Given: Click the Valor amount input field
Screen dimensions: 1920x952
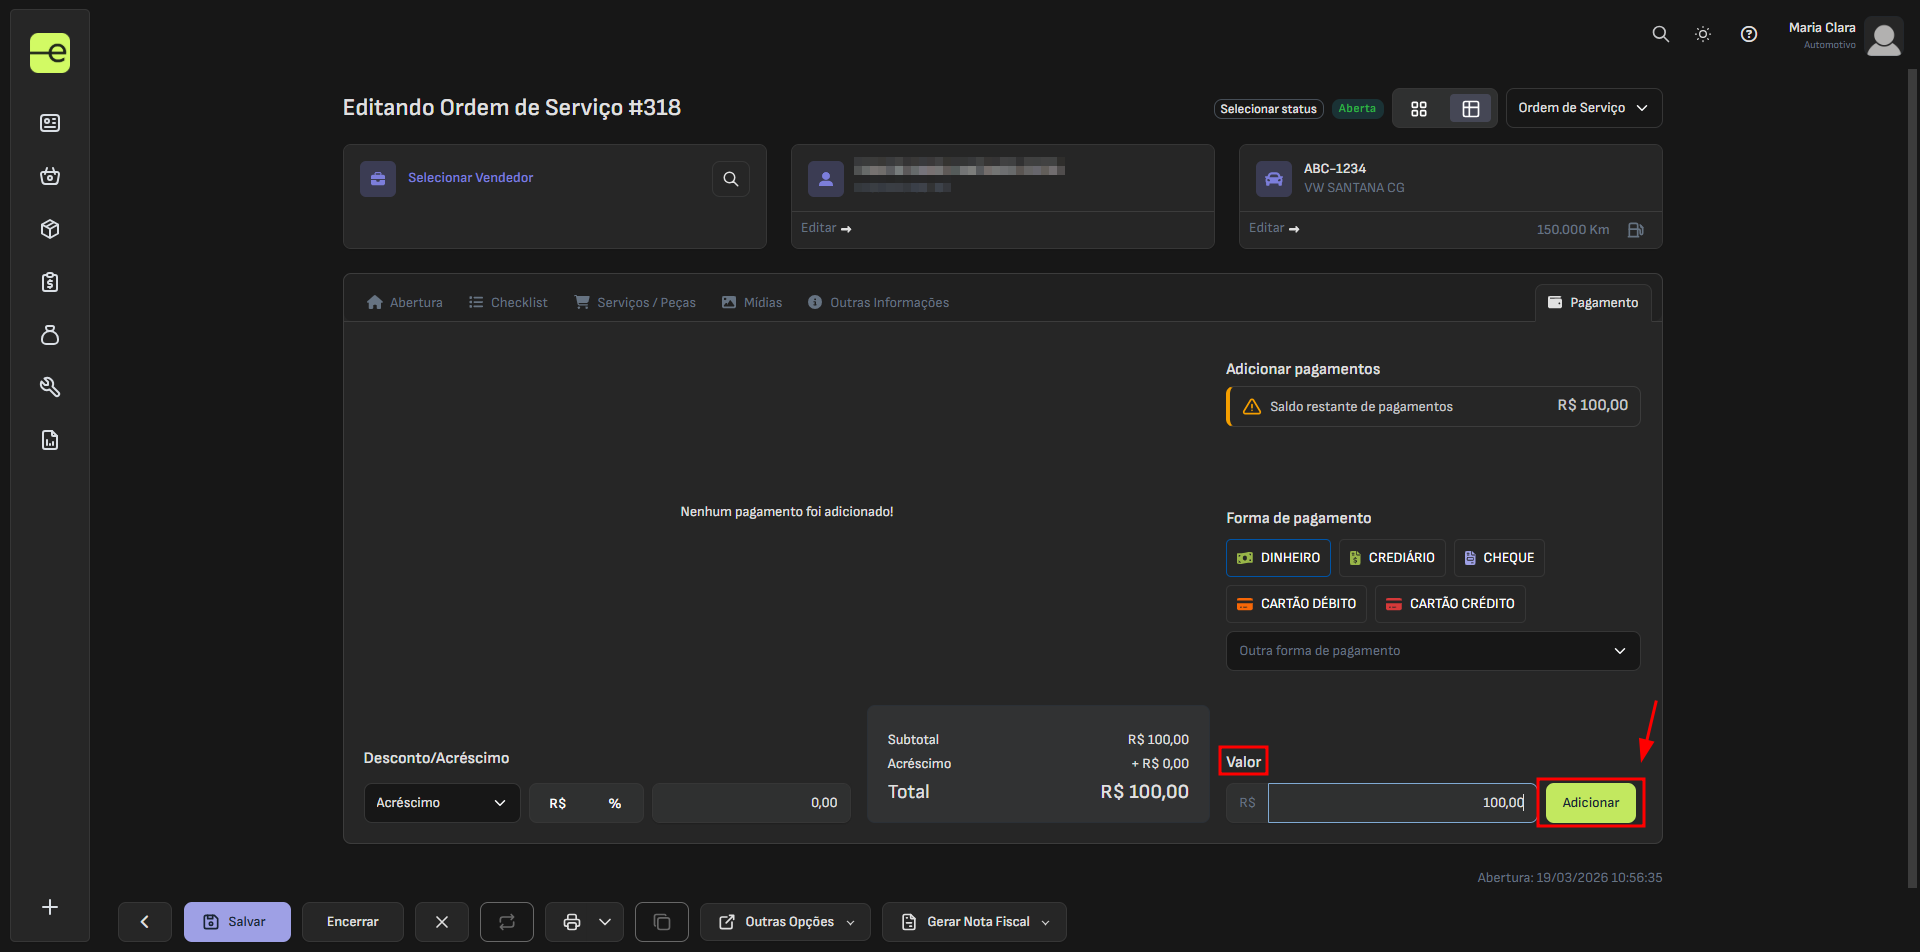Looking at the screenshot, I should (x=1400, y=803).
